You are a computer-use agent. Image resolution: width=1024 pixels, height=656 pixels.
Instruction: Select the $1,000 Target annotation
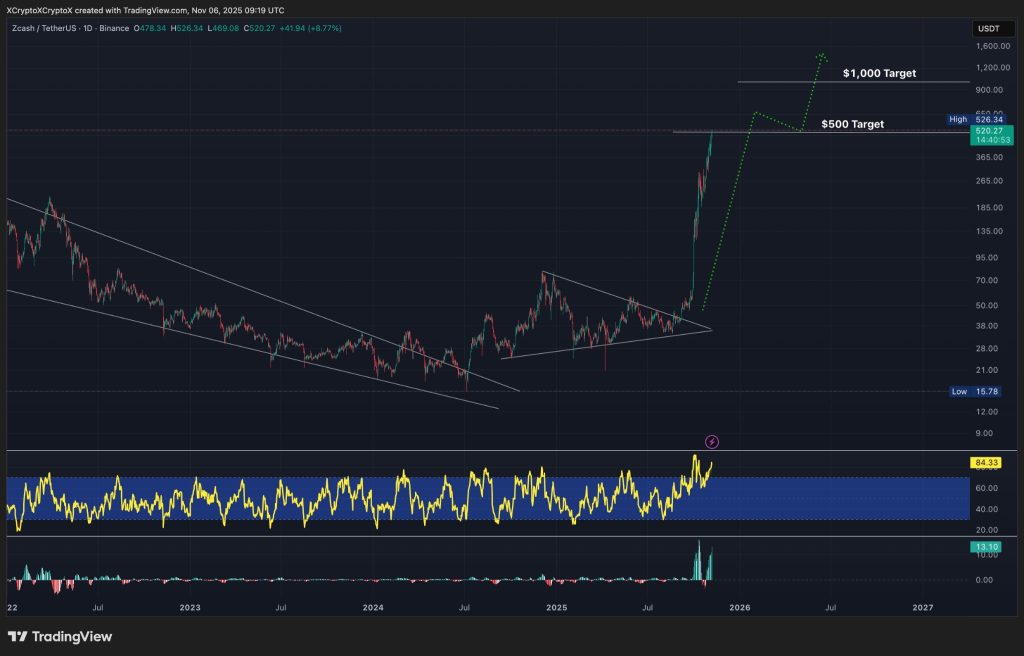[881, 72]
